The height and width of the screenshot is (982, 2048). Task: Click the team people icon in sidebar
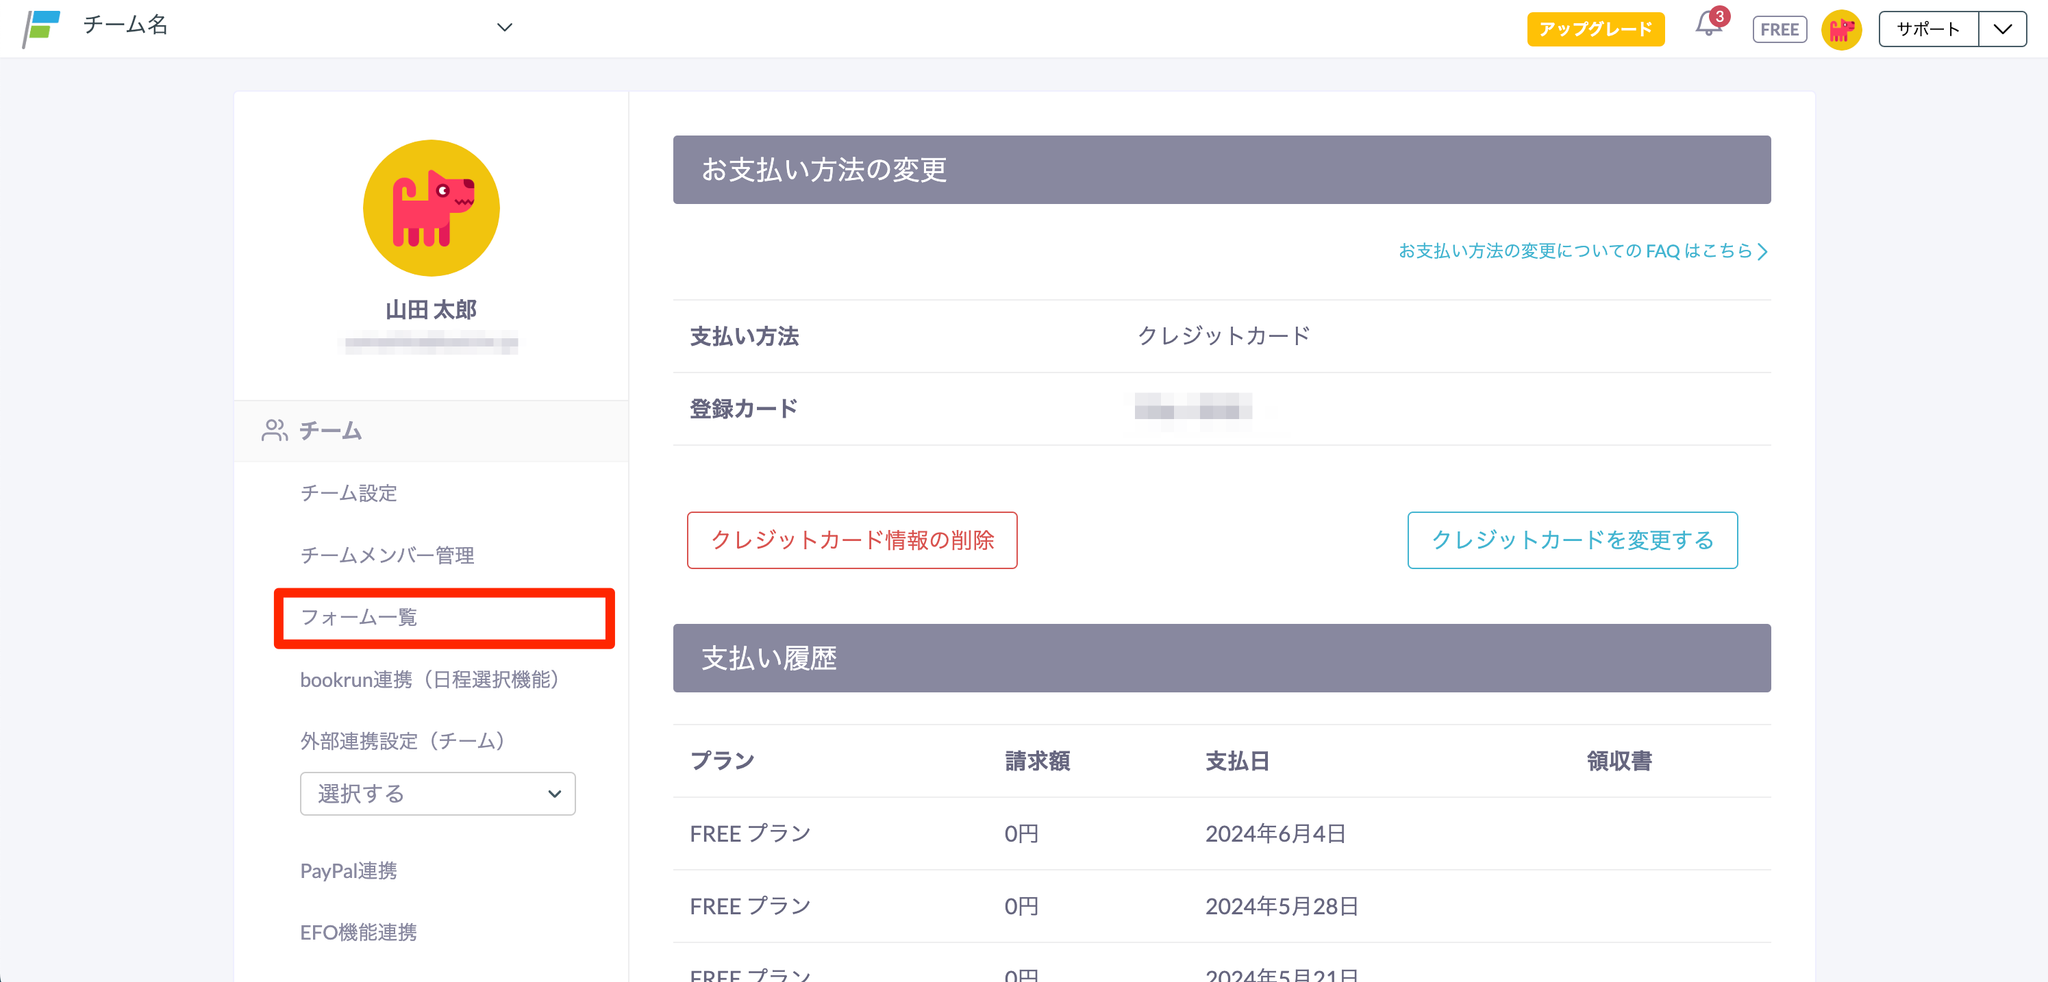pos(274,431)
